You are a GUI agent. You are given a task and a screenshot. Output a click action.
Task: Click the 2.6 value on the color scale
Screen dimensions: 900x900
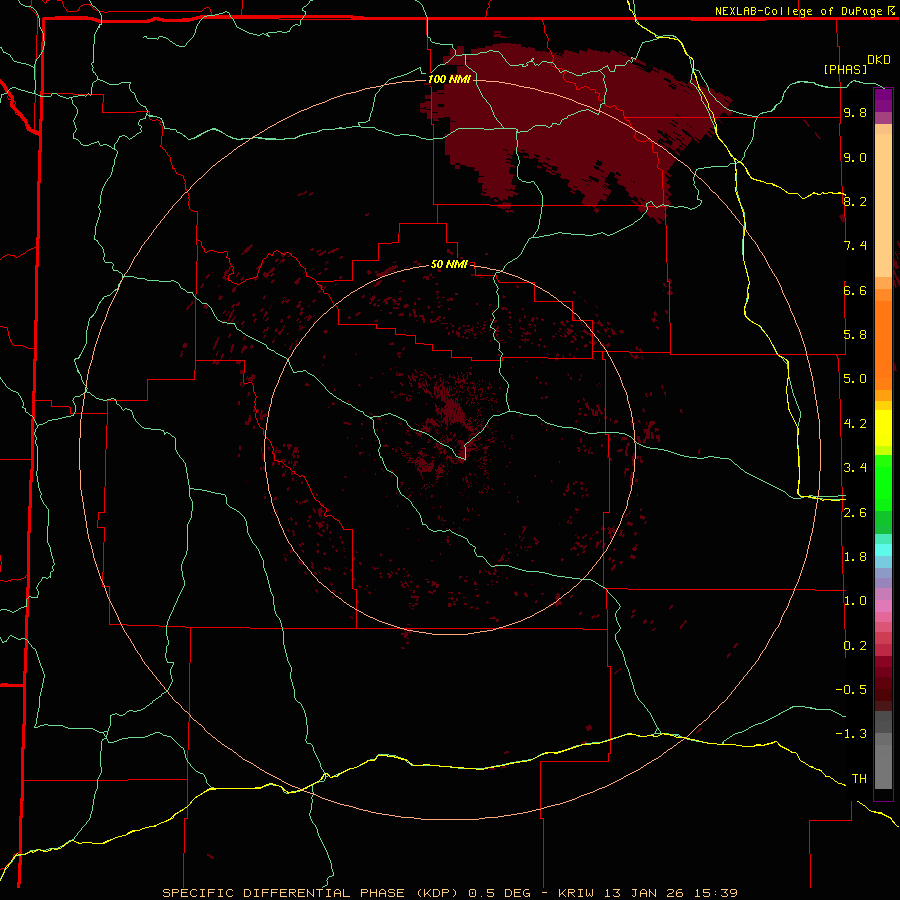coord(855,513)
